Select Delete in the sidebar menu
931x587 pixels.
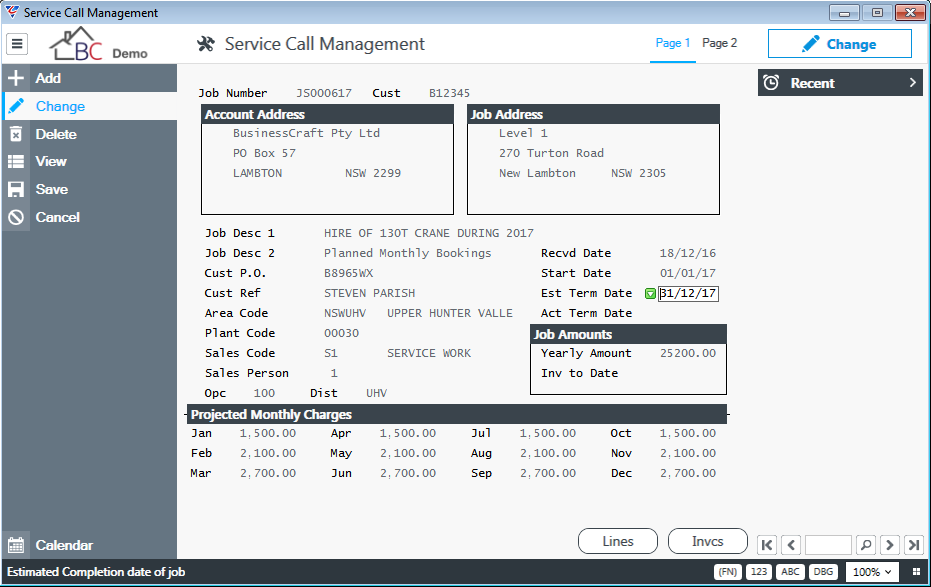[89, 134]
